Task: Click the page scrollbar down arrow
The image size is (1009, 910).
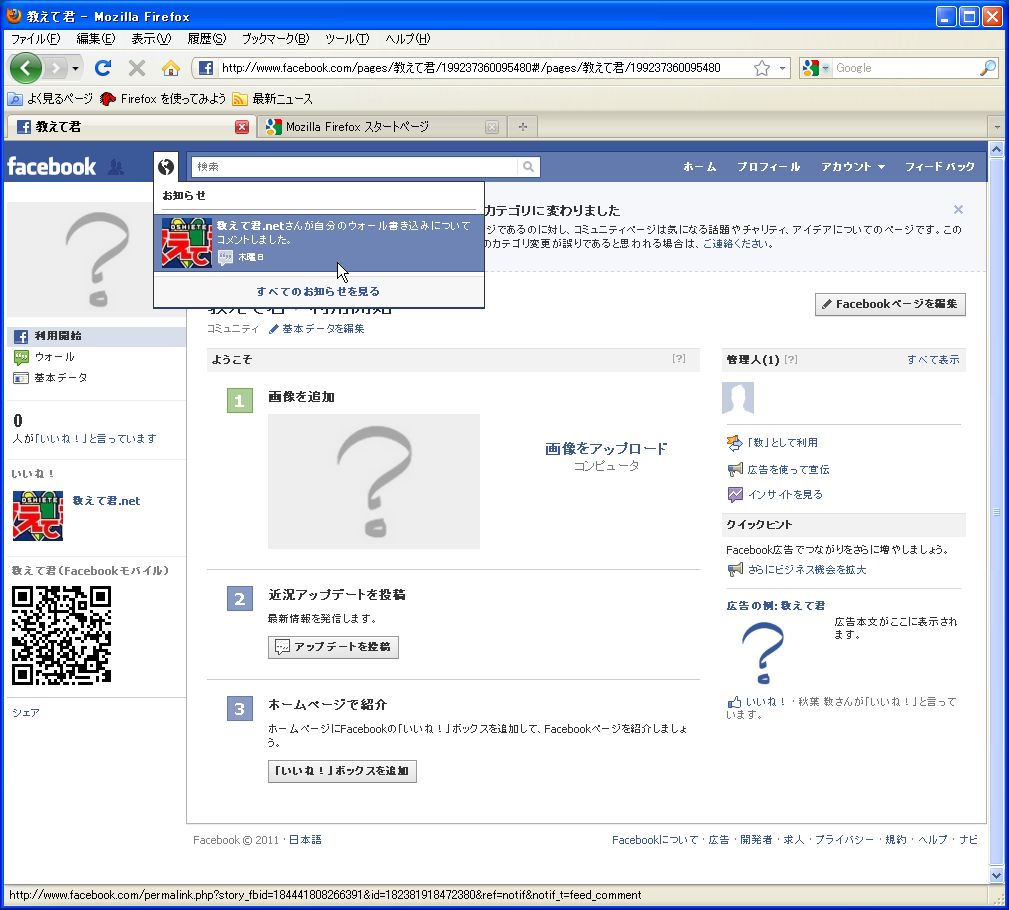Action: pos(996,875)
